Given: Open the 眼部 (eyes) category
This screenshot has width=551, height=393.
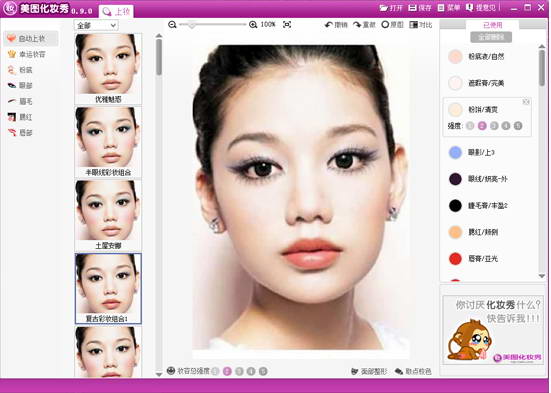Looking at the screenshot, I should coord(20,85).
